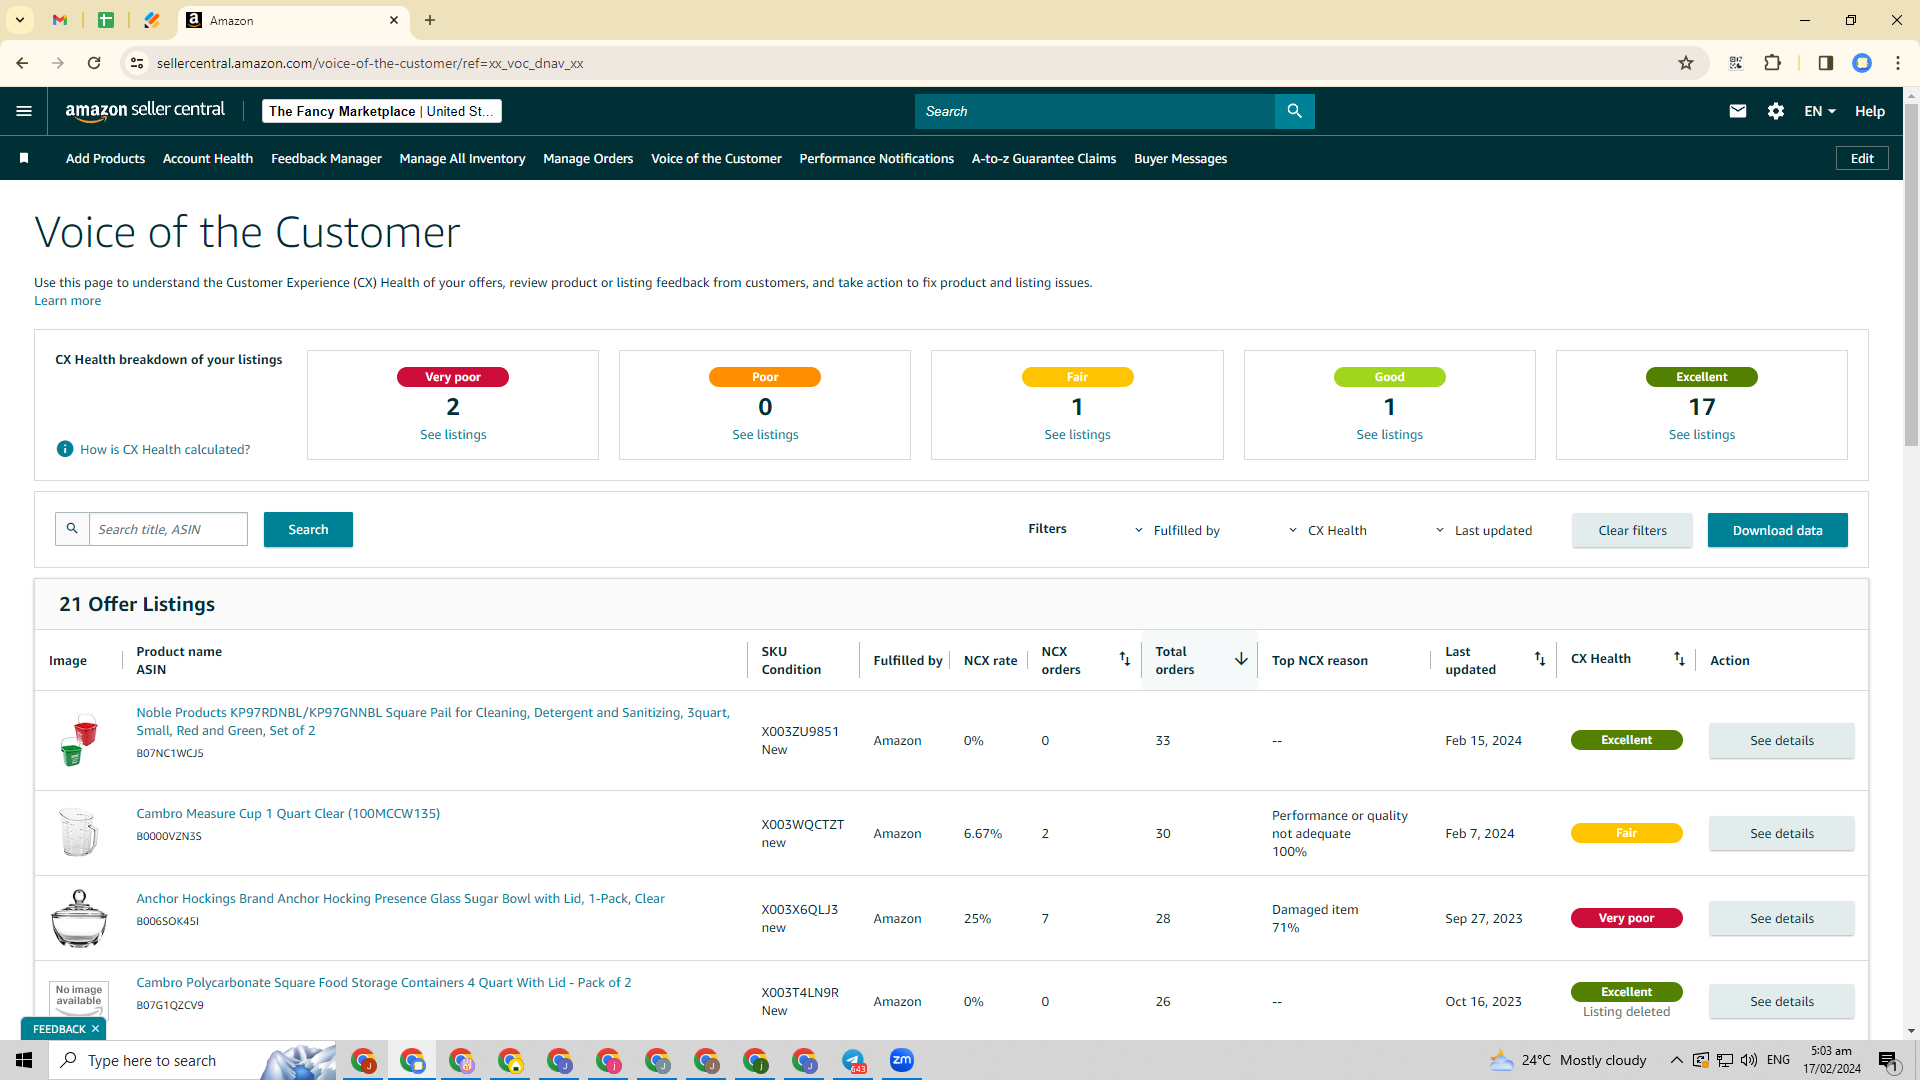The width and height of the screenshot is (1920, 1080).
Task: Click See listings under Fair
Action: [x=1077, y=434]
